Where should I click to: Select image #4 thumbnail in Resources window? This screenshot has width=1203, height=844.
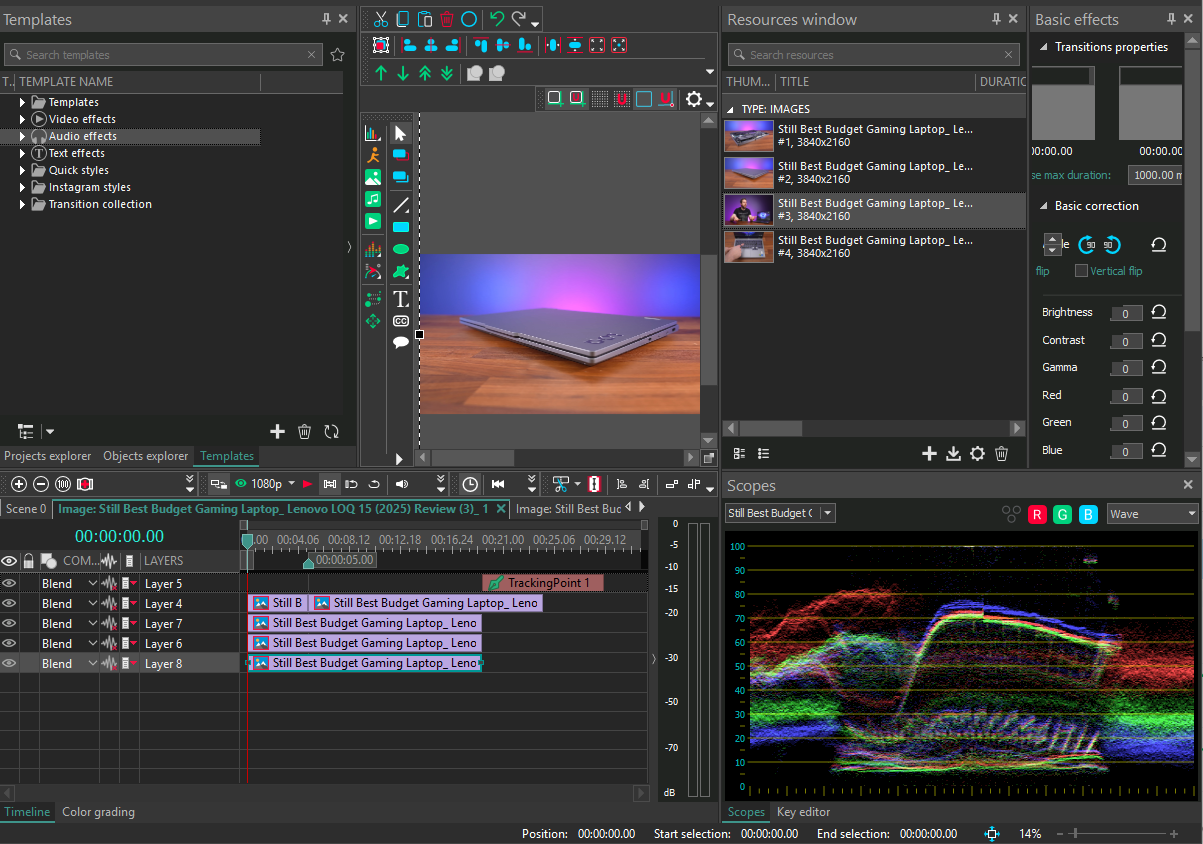click(748, 247)
